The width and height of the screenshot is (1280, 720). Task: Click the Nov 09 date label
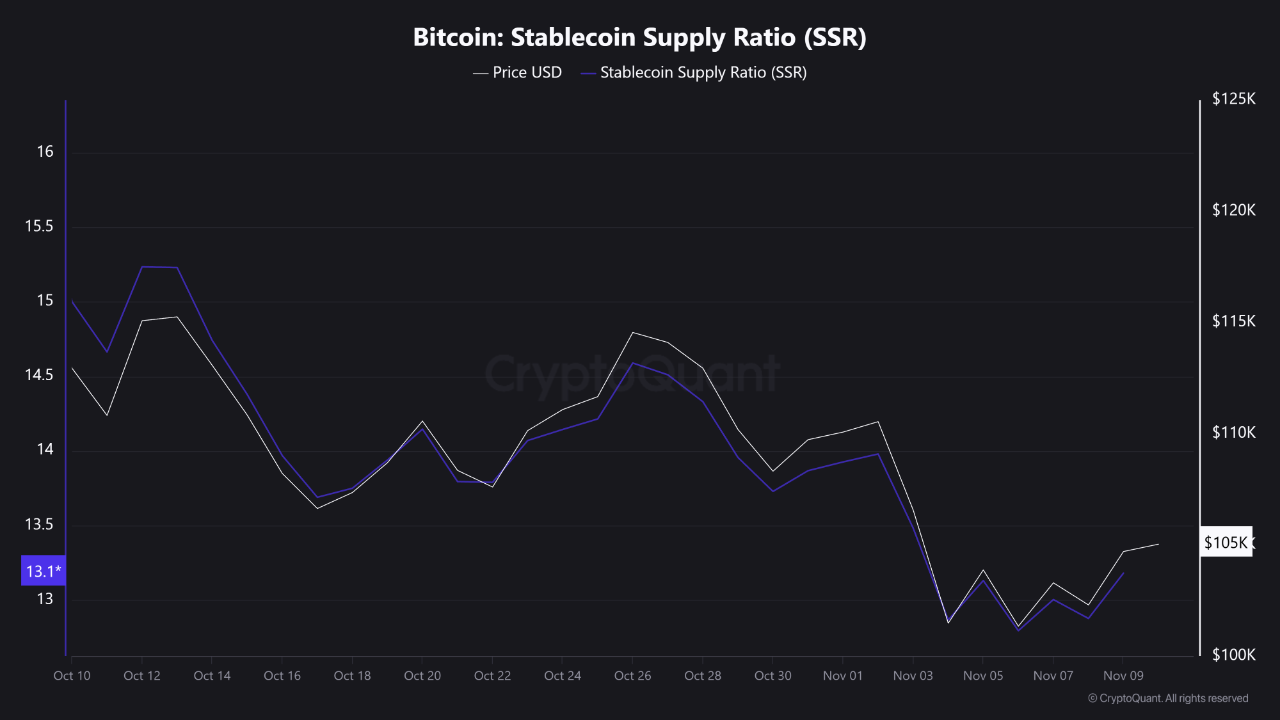1122,676
